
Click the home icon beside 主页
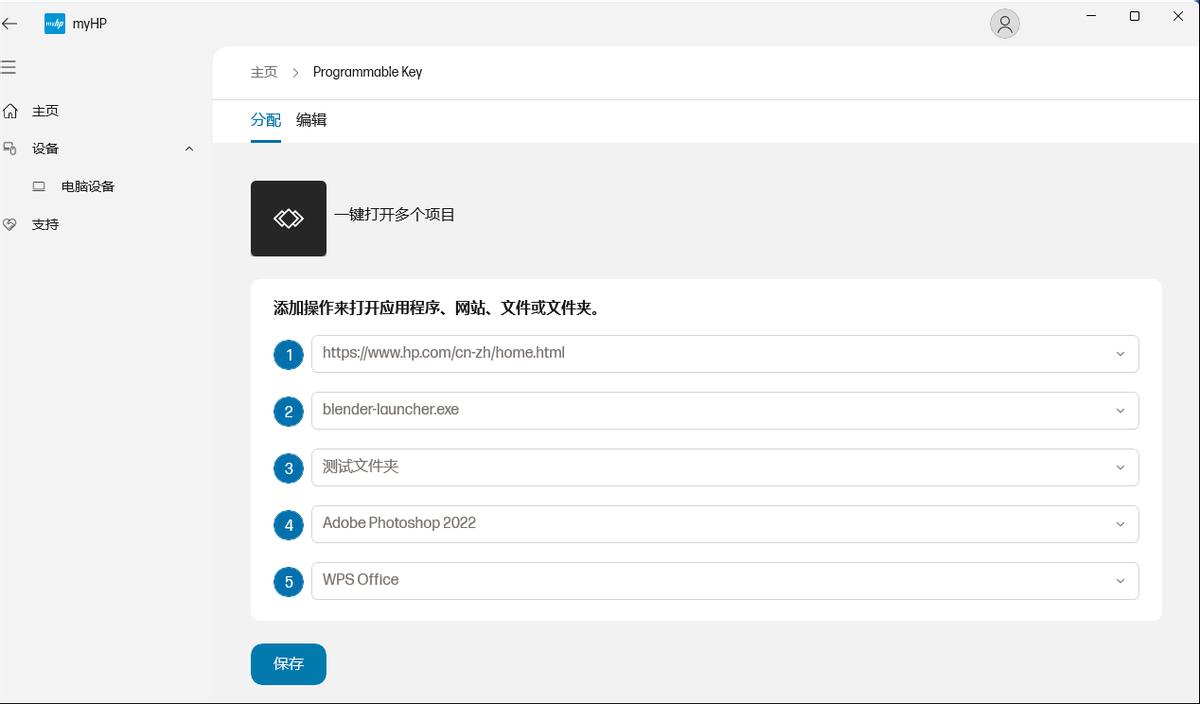(x=10, y=111)
